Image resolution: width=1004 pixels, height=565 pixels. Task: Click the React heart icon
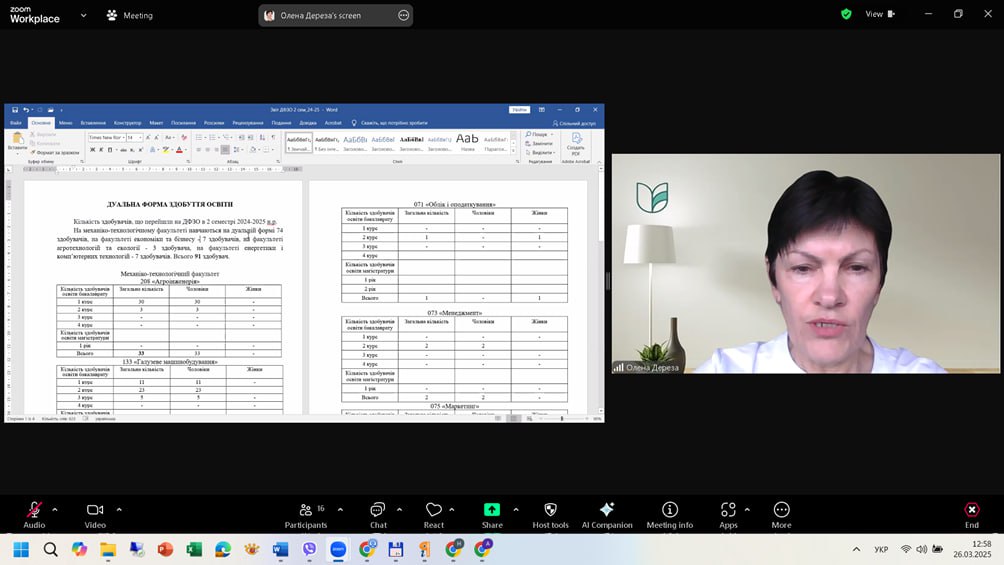coord(434,511)
